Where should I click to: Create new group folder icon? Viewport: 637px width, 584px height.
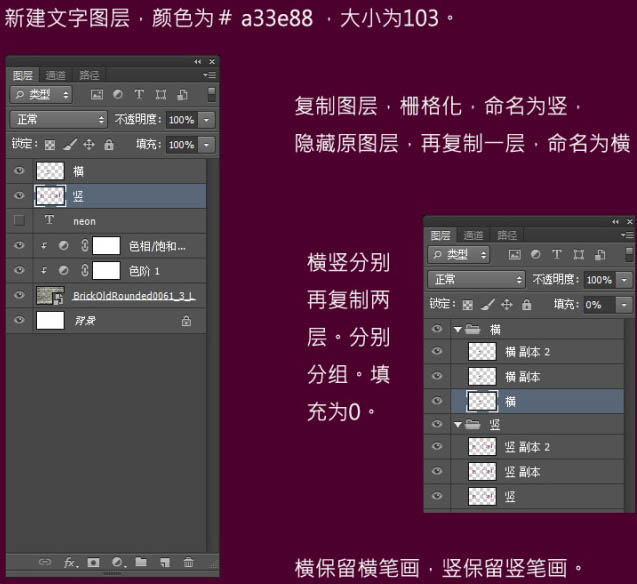[141, 562]
